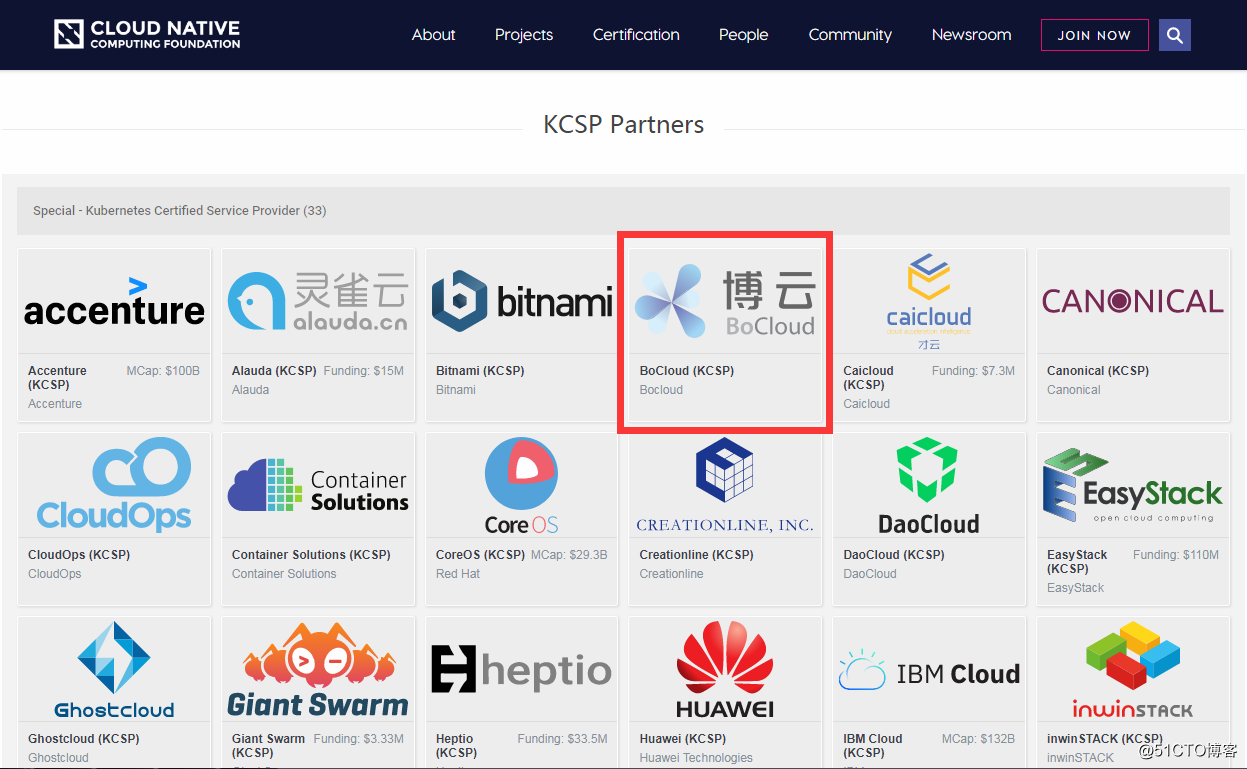This screenshot has width=1247, height=769.
Task: Open the IBM Cloud (KCSP) card title
Action: [x=873, y=745]
